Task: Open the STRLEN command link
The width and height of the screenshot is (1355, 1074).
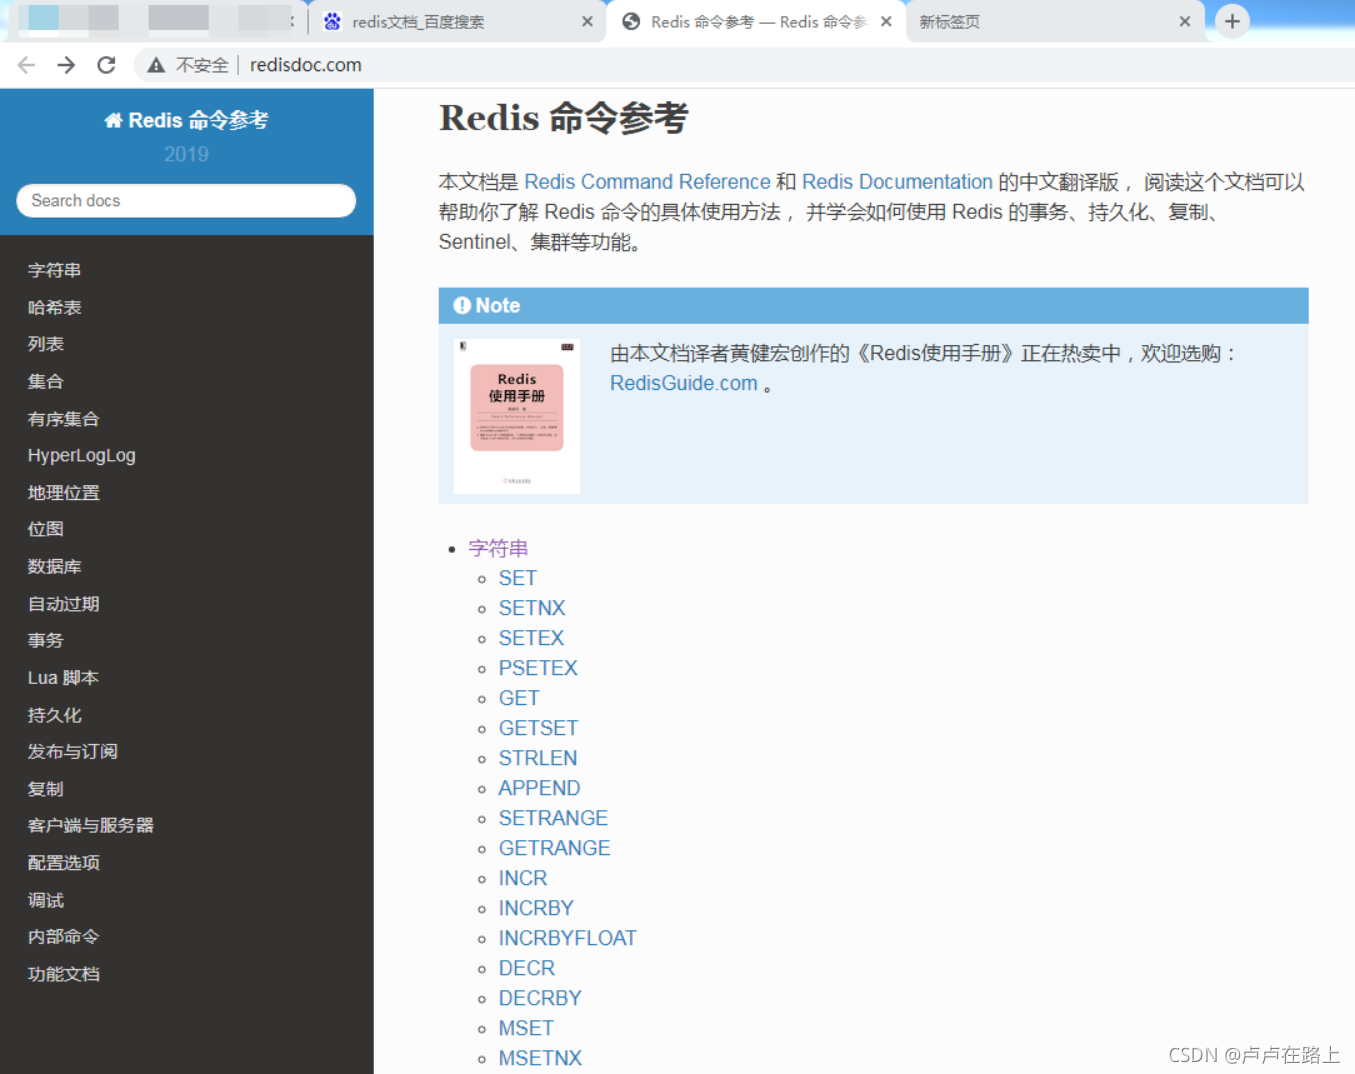Action: (x=538, y=758)
